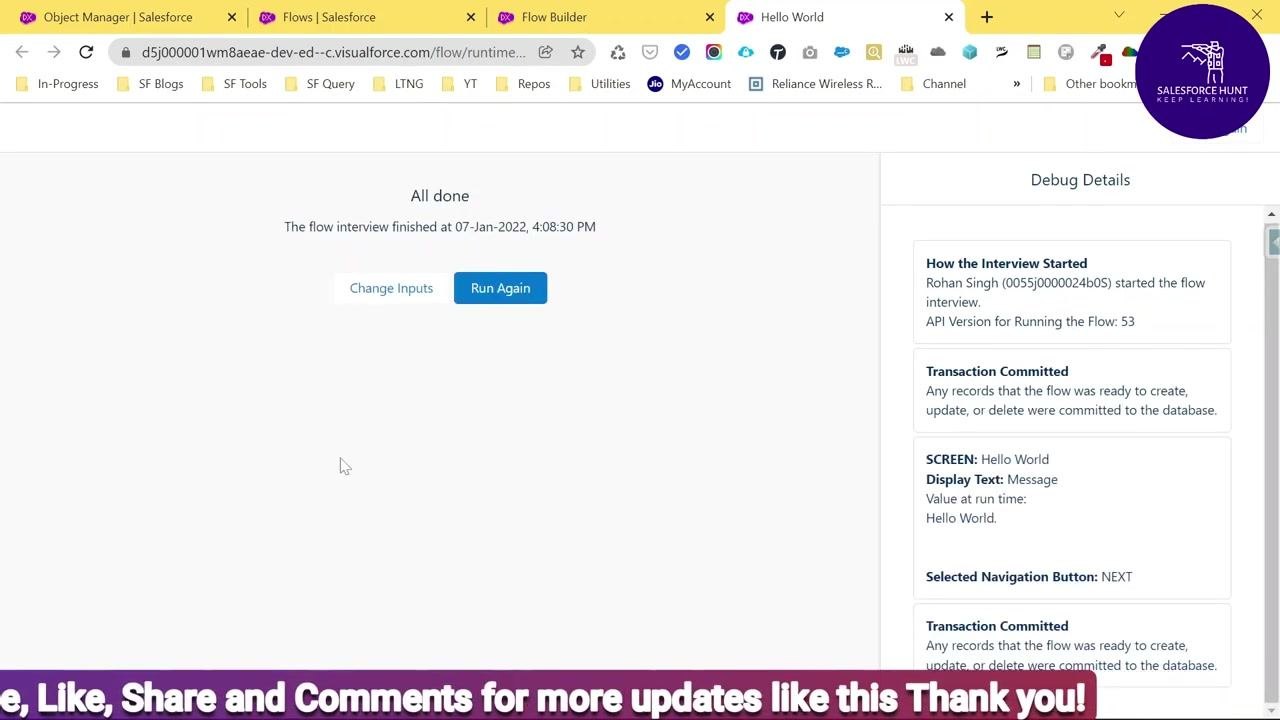Open the Jio MyAccount bookmark
Viewport: 1280px width, 720px height.
pos(689,84)
